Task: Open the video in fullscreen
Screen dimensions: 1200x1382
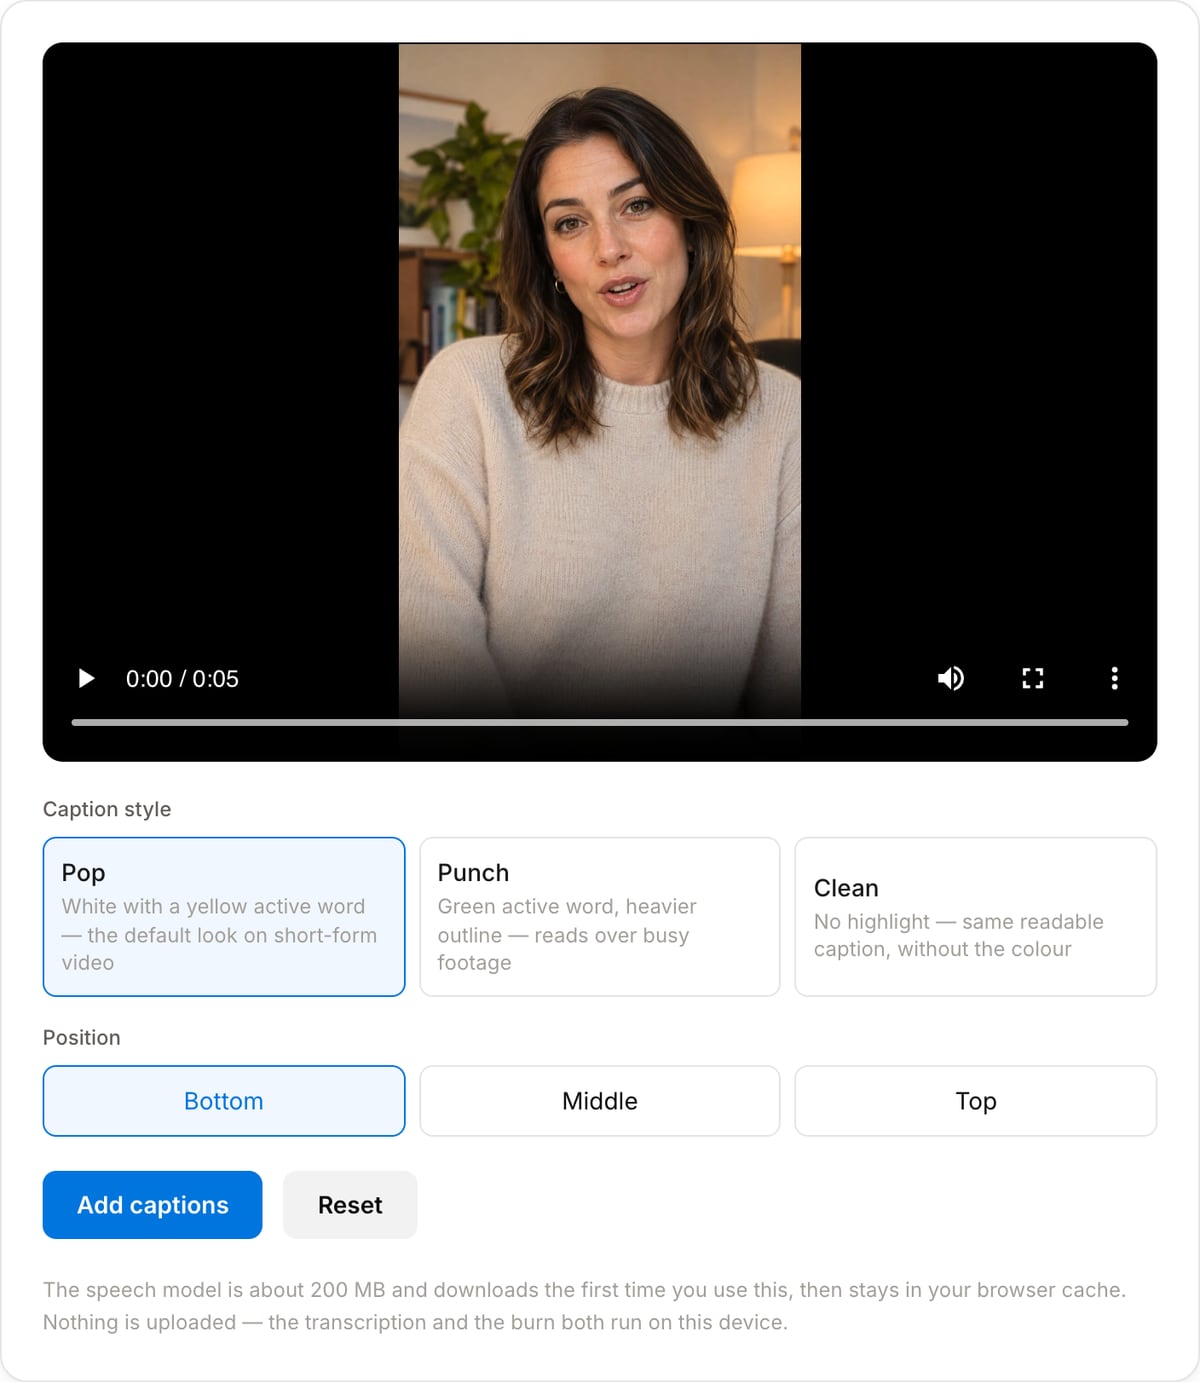Action: point(1033,679)
